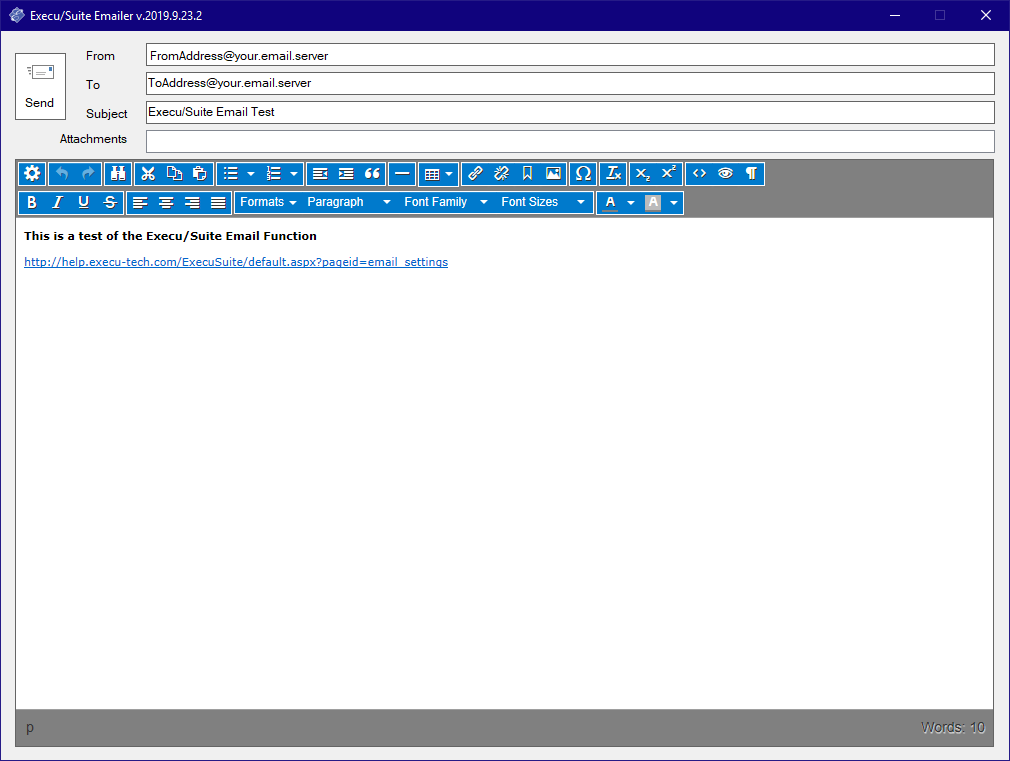1010x761 pixels.
Task: Insert an anchor bookmark
Action: tap(527, 173)
